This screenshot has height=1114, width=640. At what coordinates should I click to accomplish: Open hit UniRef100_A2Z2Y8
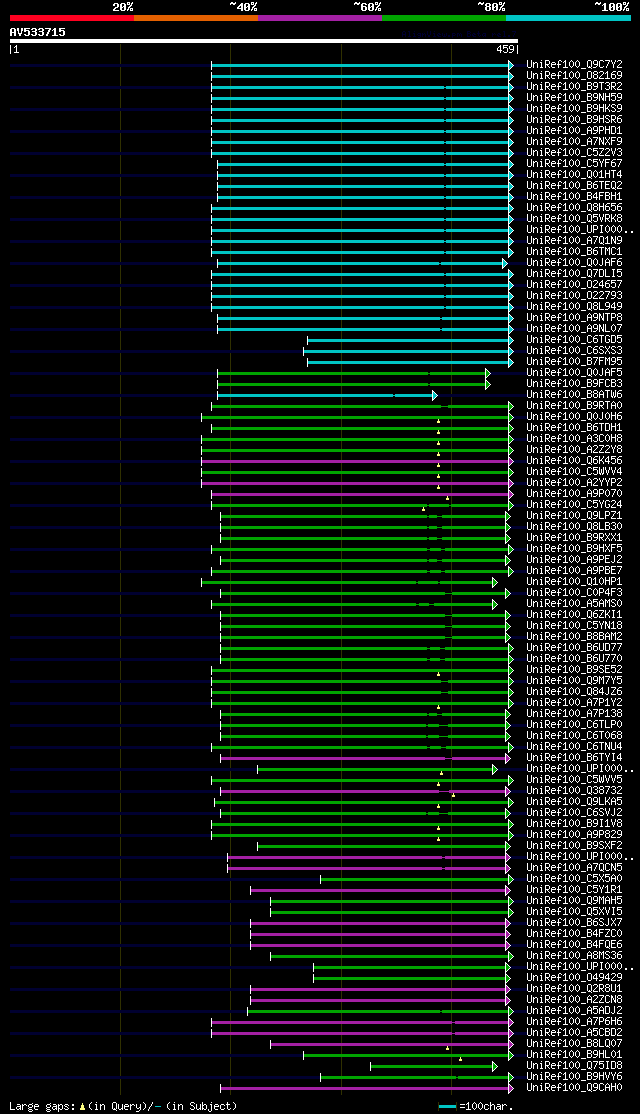575,450
